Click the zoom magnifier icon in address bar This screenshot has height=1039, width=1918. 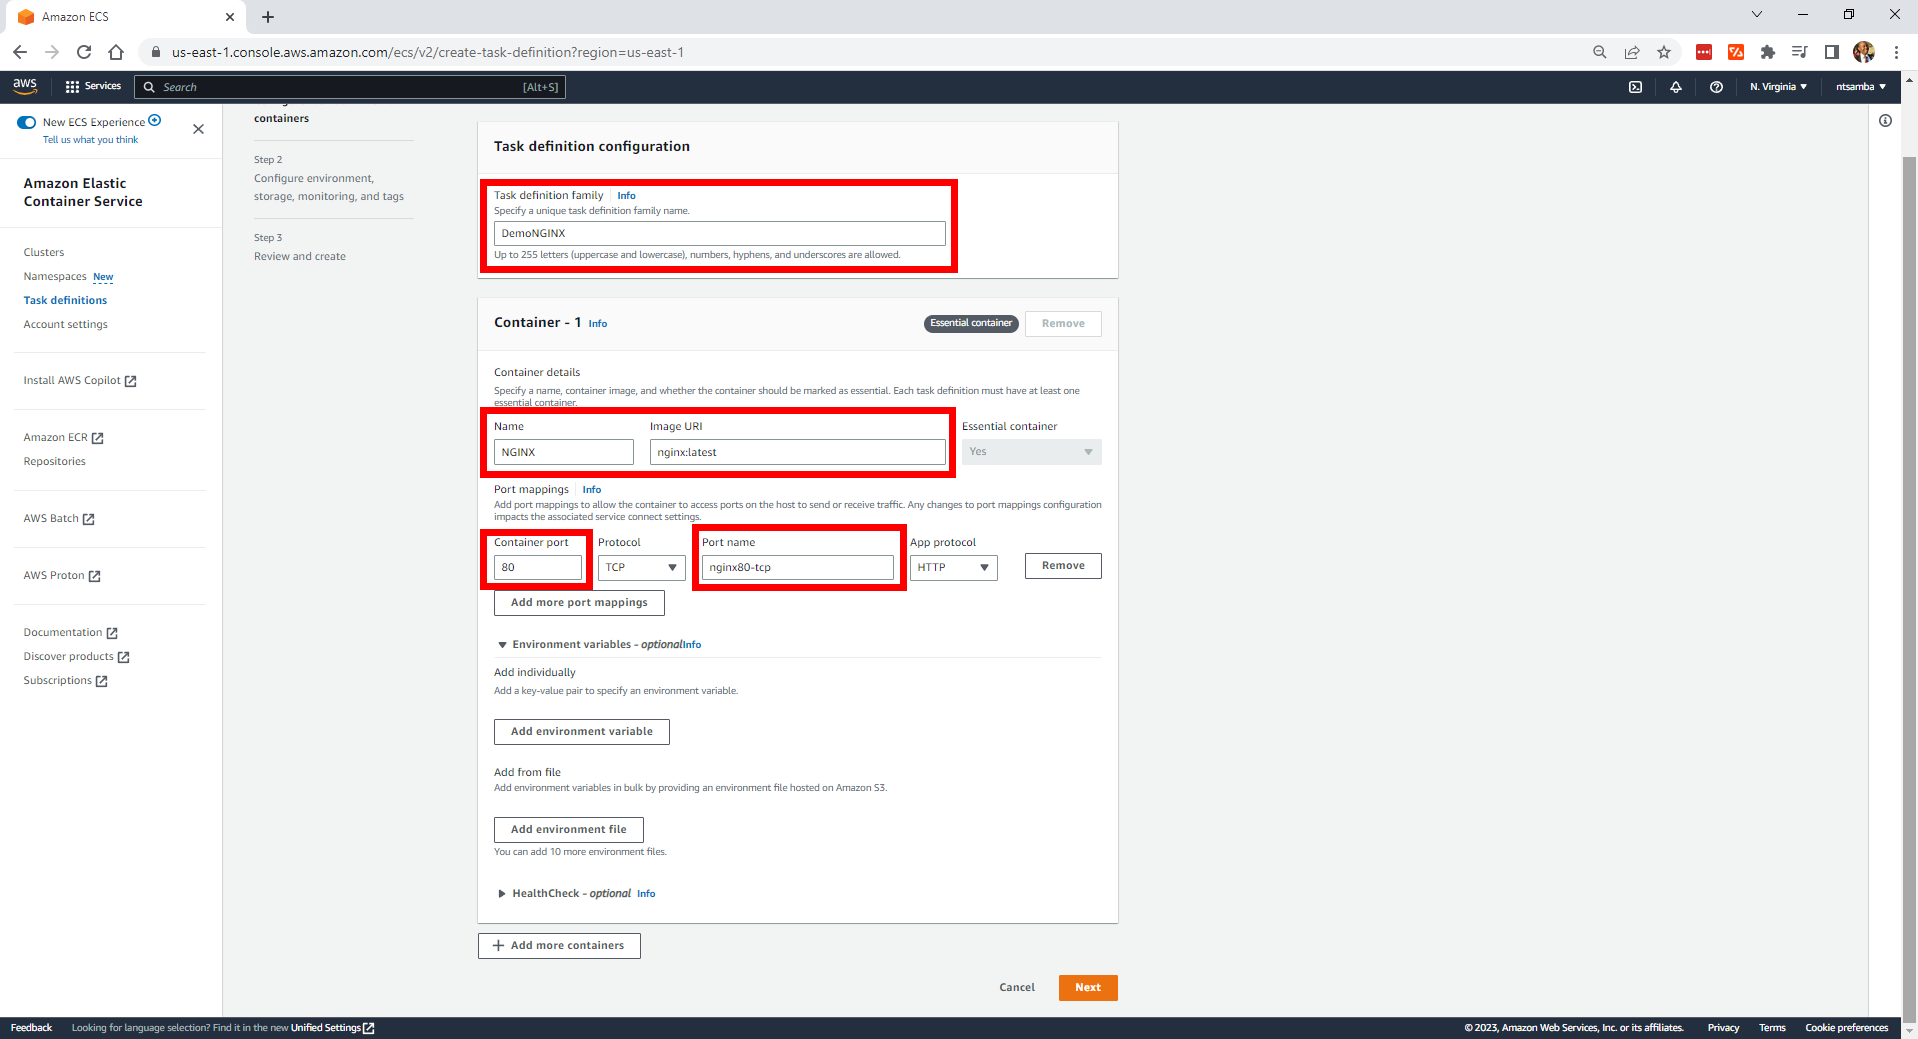click(x=1600, y=52)
